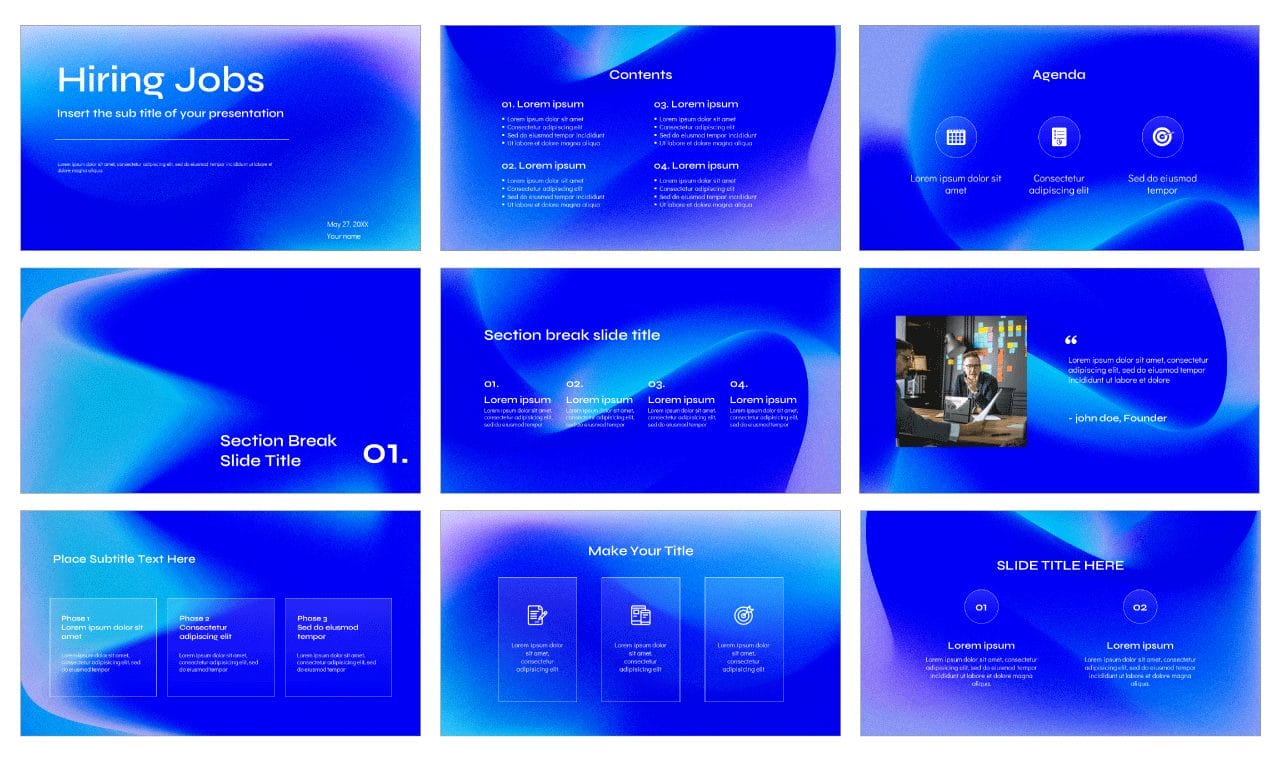
Task: Click the quotation mark icon above the quote
Action: pyautogui.click(x=1072, y=341)
